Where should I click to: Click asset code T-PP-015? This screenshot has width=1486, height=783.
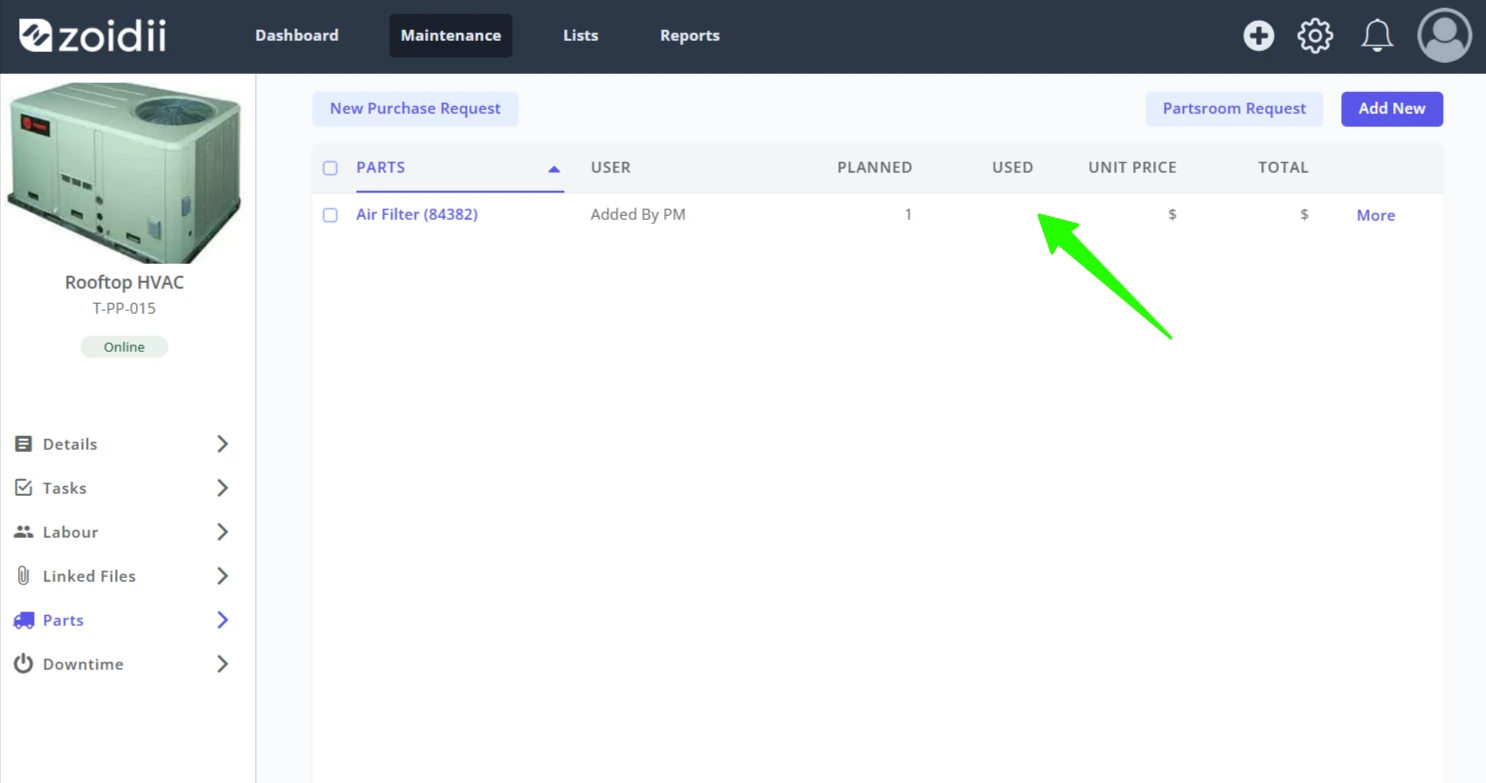coord(124,308)
